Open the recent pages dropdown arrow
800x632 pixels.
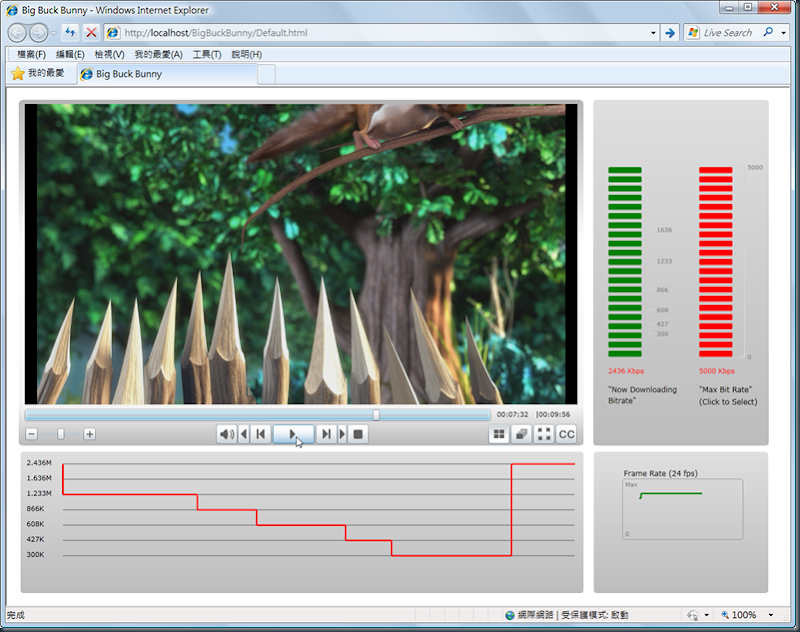[54, 33]
